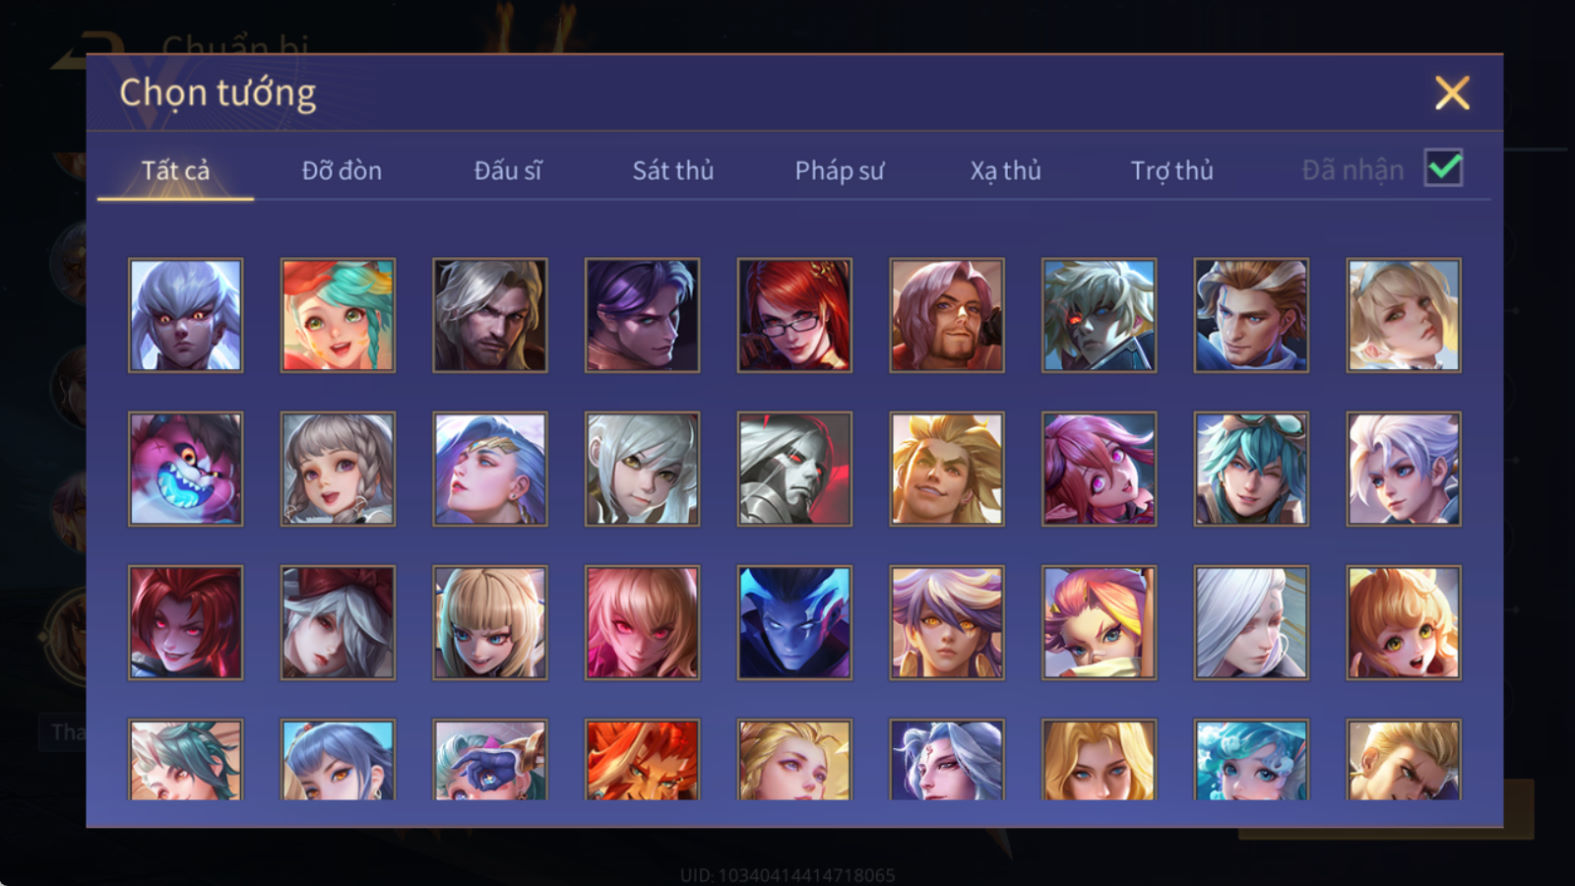Pick the hero wearing goggles on teal hair

point(1251,469)
